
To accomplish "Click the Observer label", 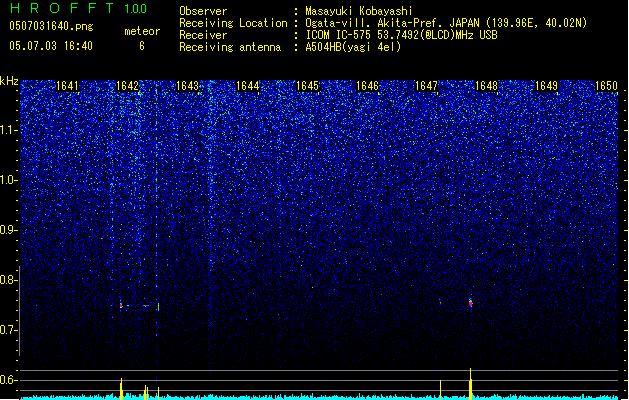I will [203, 11].
